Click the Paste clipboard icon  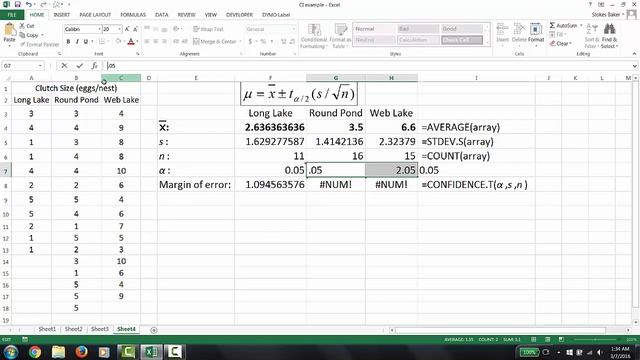click(x=9, y=30)
